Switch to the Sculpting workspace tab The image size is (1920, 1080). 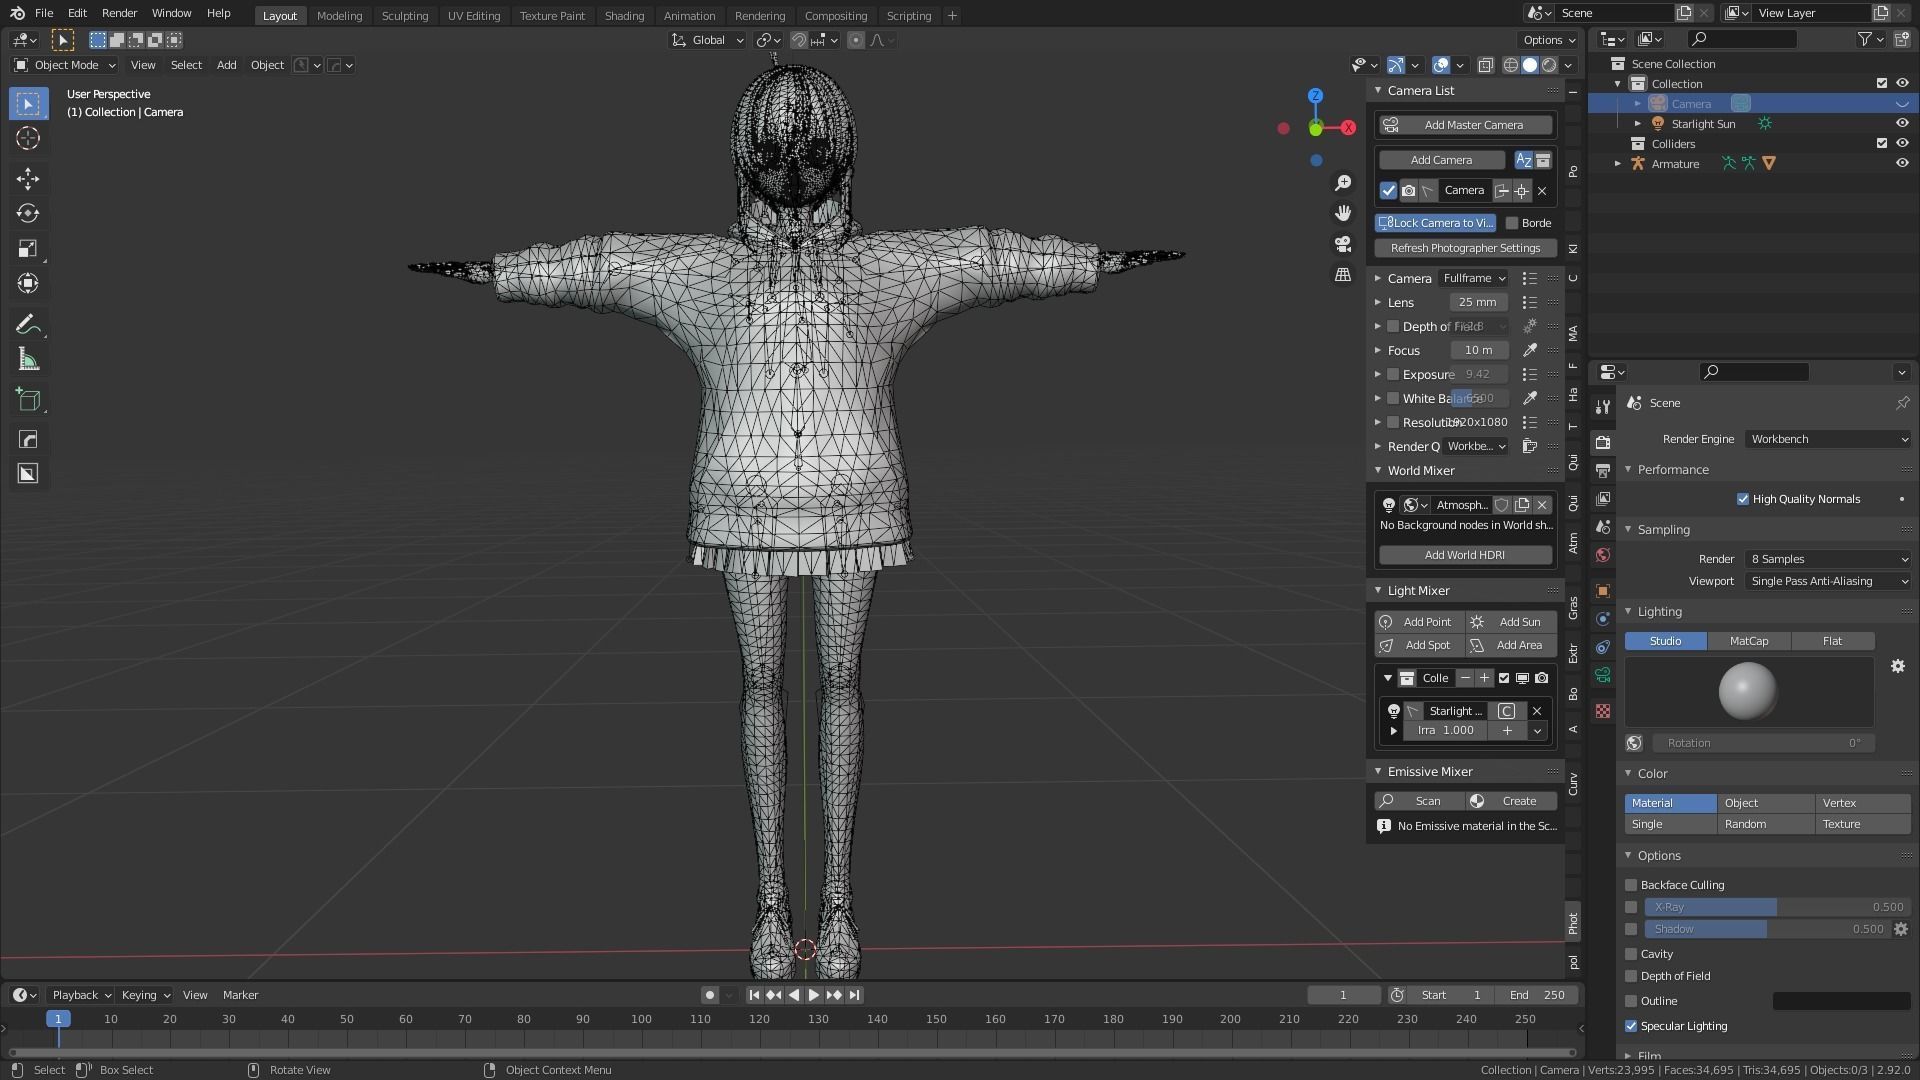coord(404,15)
